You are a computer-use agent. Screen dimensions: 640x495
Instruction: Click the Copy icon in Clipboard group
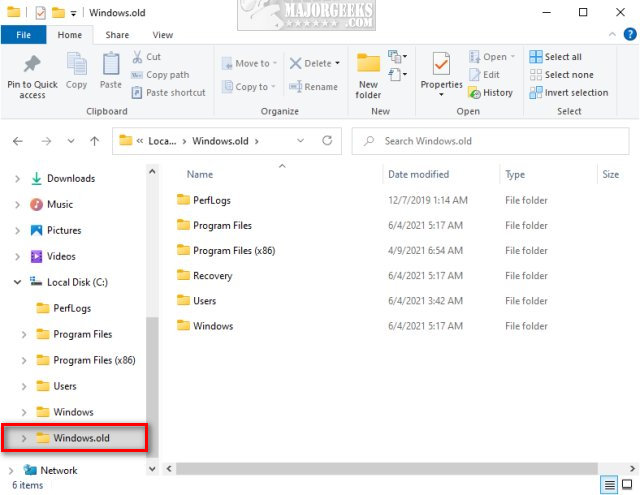(x=76, y=64)
